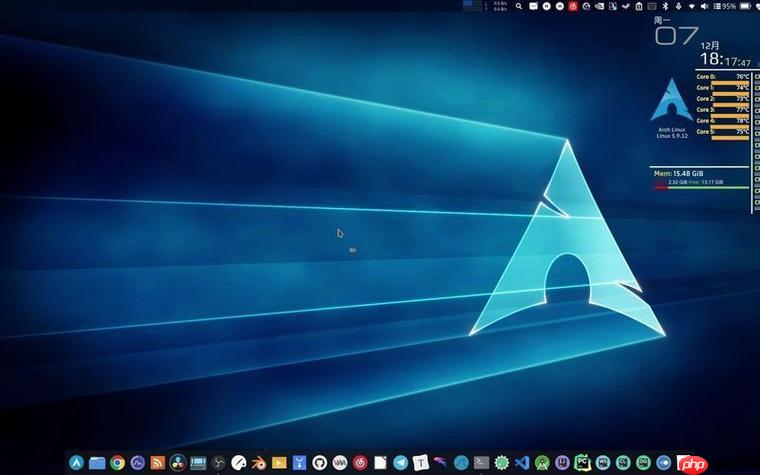Launch Telegram from the dock

[x=400, y=463]
